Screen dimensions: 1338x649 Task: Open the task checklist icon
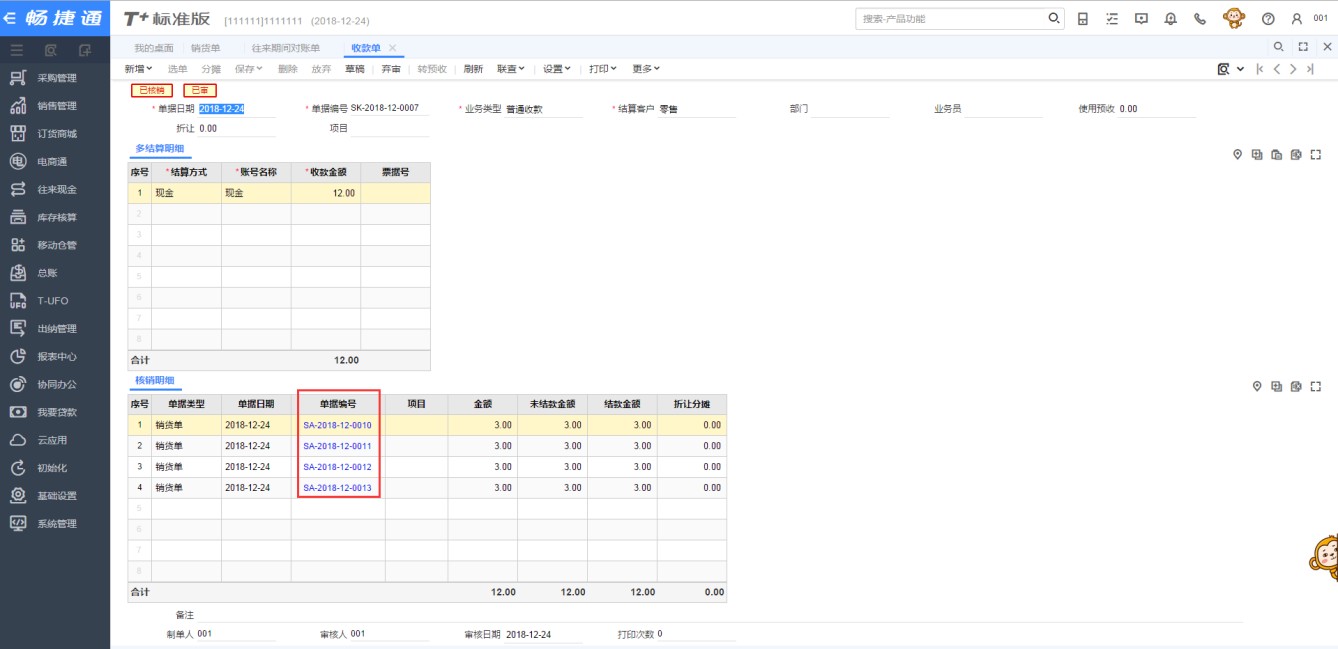point(1112,19)
